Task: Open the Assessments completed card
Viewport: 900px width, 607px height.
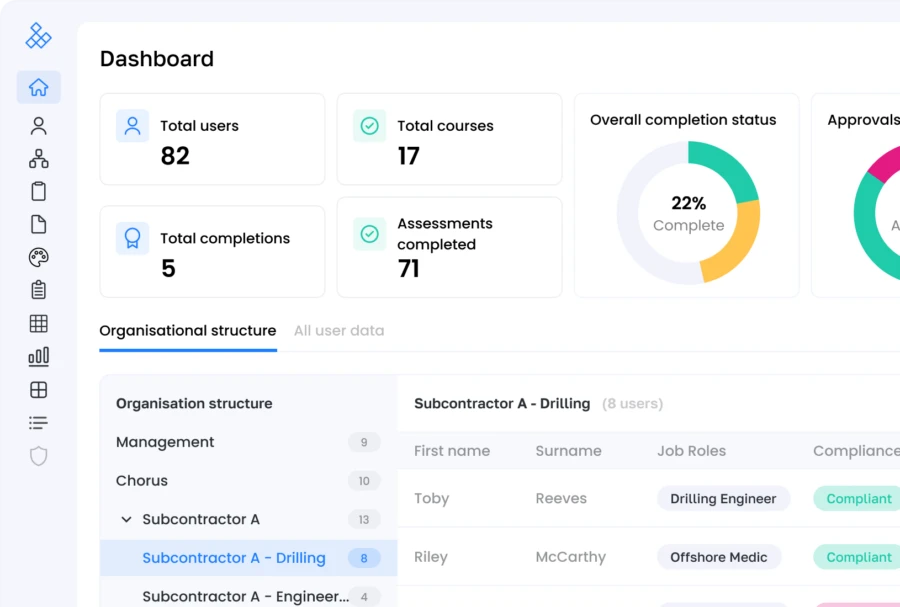Action: pyautogui.click(x=449, y=247)
